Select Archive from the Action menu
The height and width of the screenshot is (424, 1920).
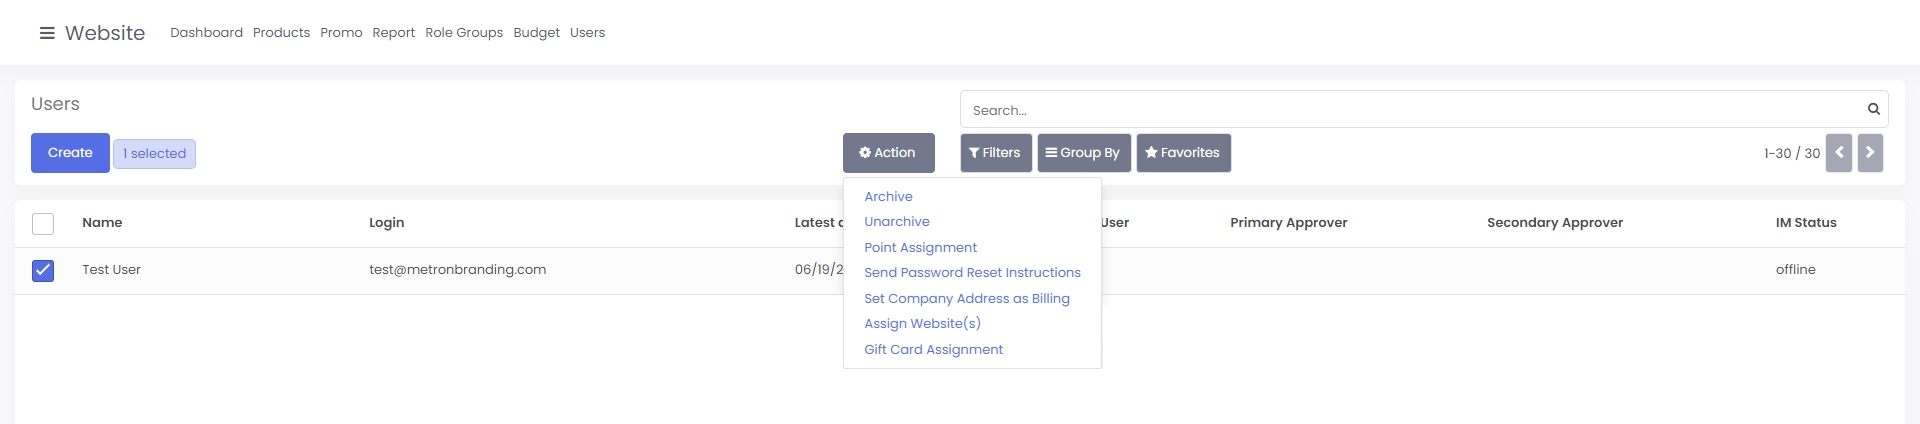pyautogui.click(x=888, y=197)
